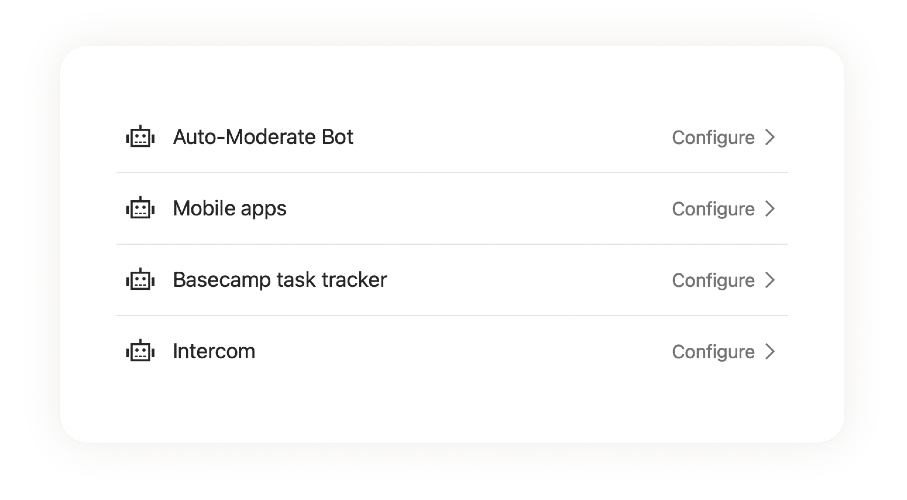Select the Basecamp task tracker bot icon

point(140,280)
